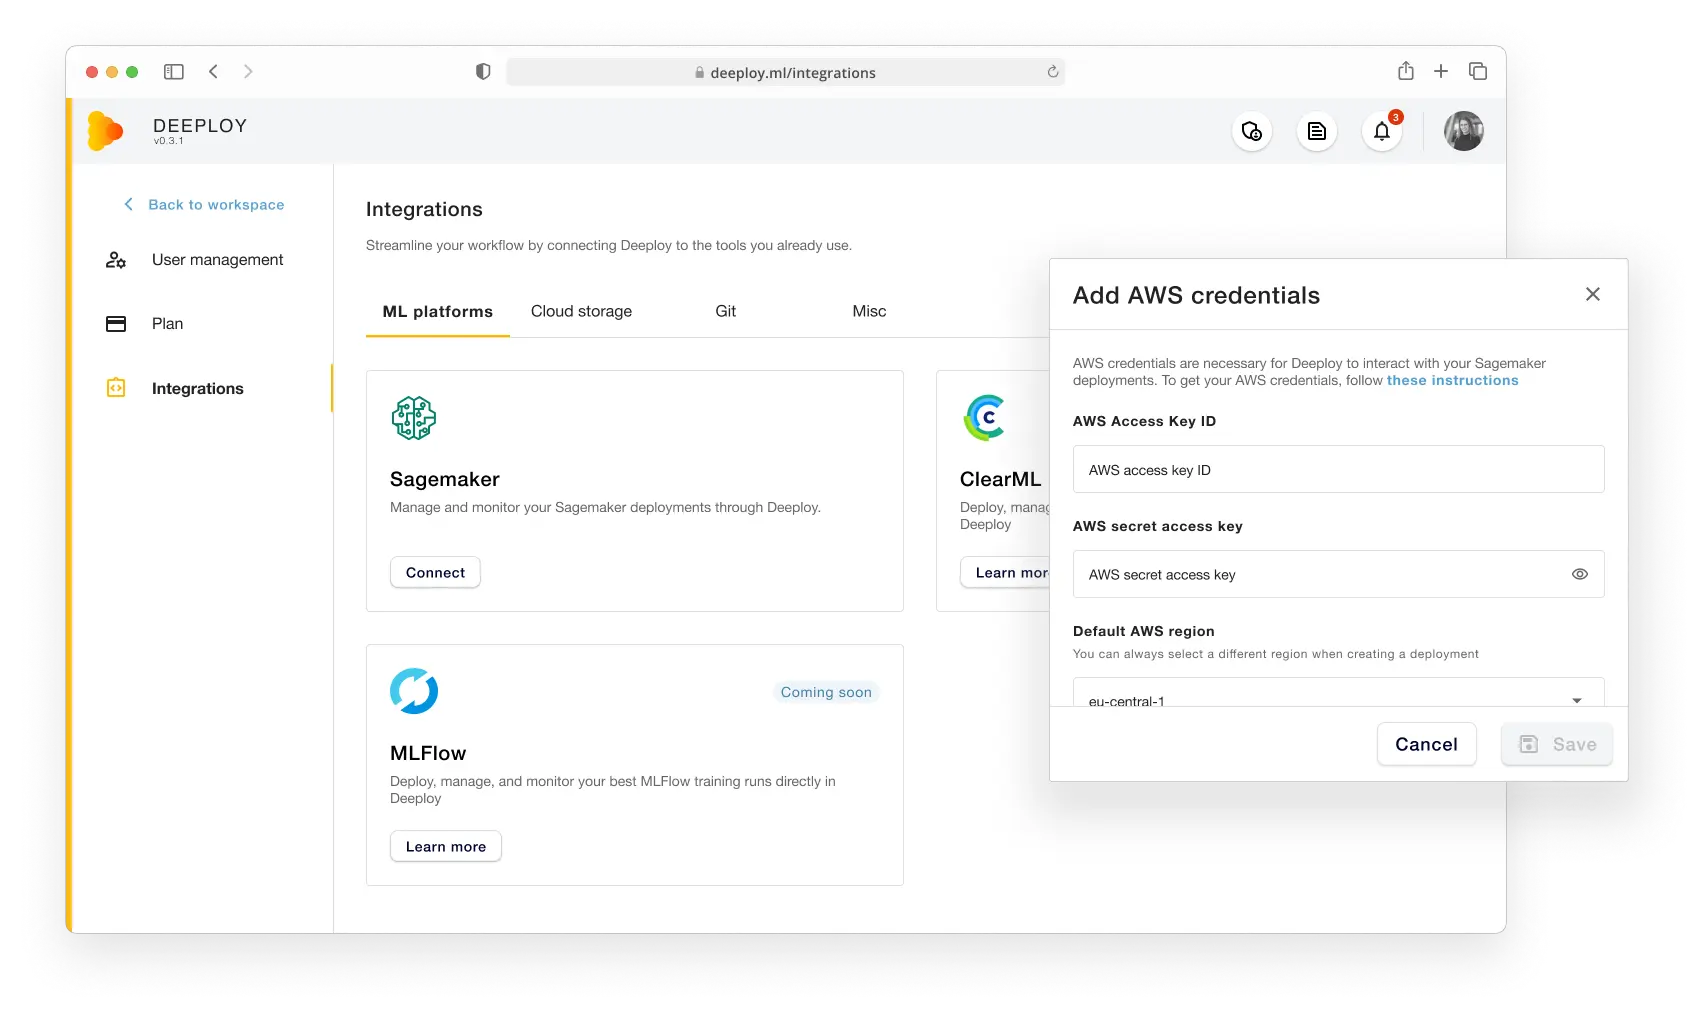Click the MLFlow logo icon
1694x1019 pixels.
click(414, 691)
